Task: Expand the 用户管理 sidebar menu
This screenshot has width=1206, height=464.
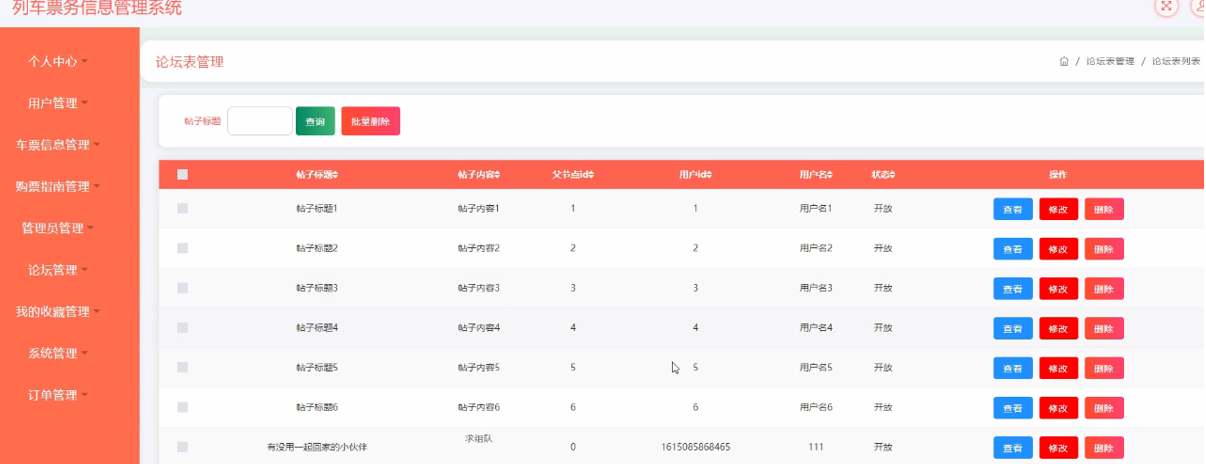Action: pyautogui.click(x=59, y=103)
